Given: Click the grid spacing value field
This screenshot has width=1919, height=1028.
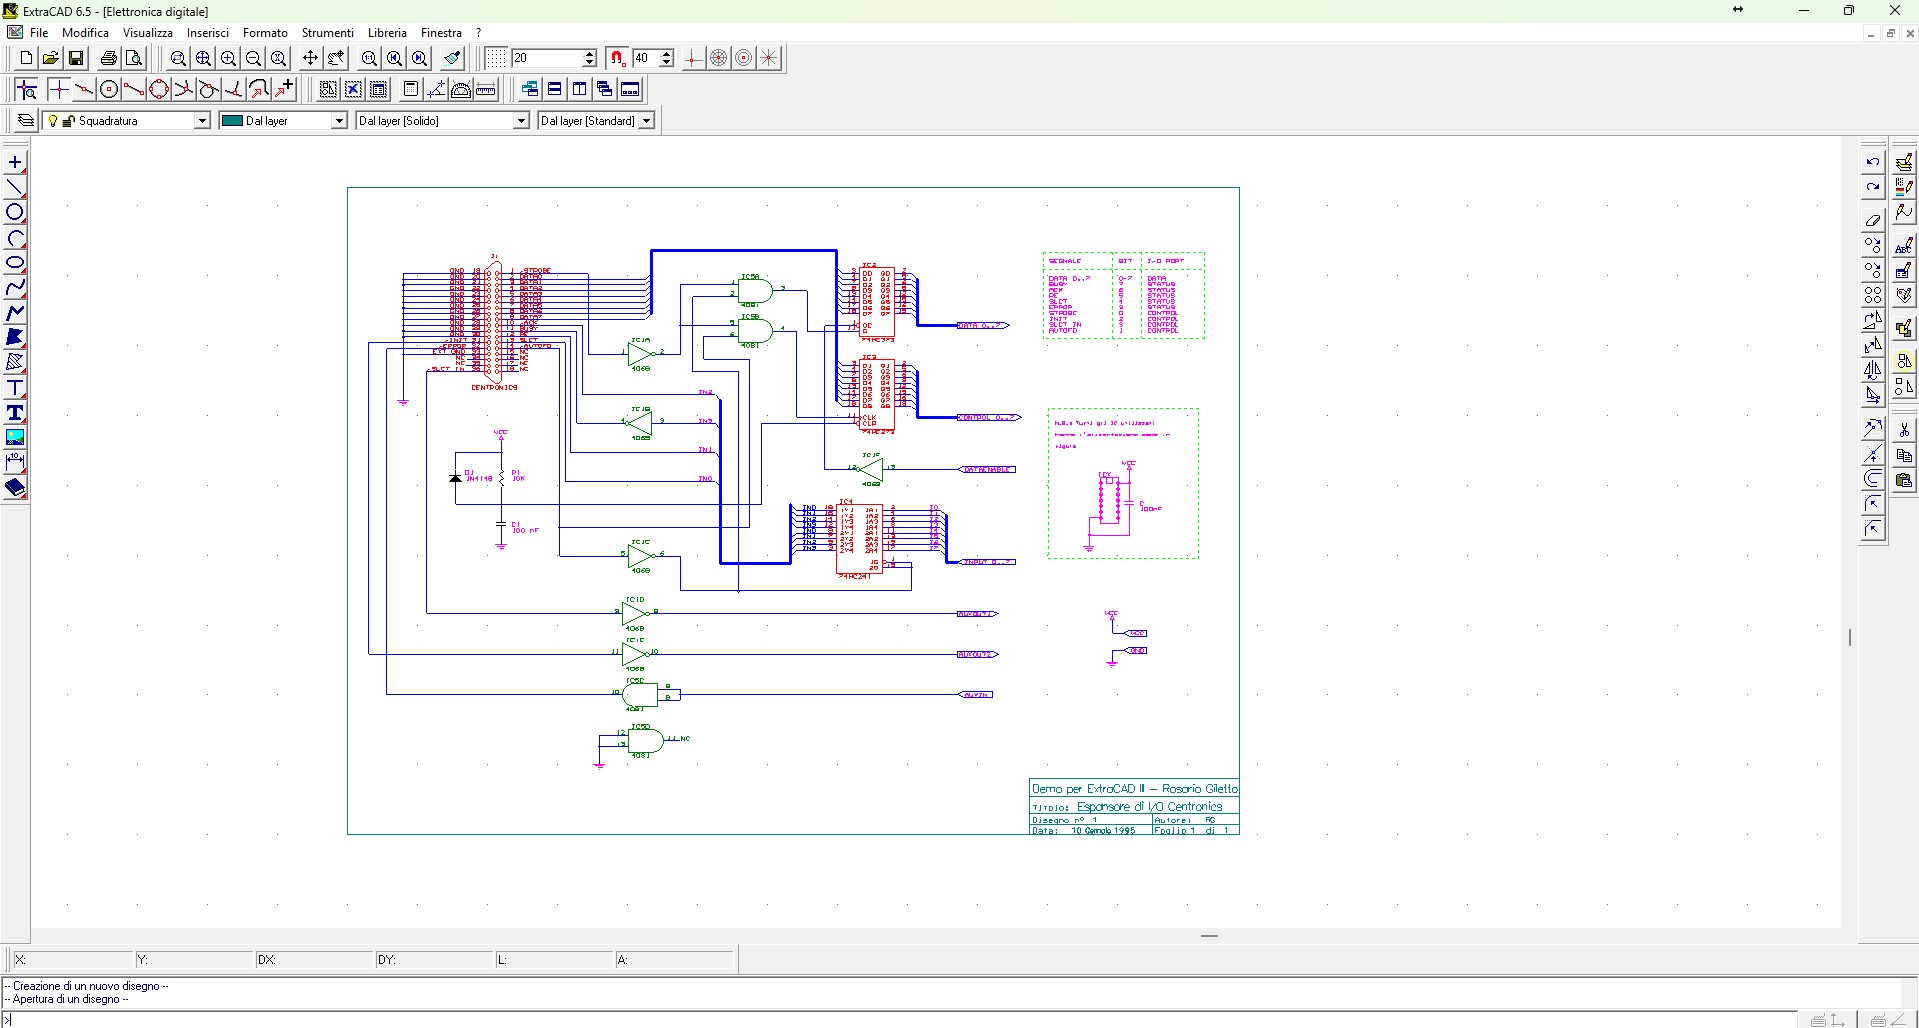Looking at the screenshot, I should [547, 58].
